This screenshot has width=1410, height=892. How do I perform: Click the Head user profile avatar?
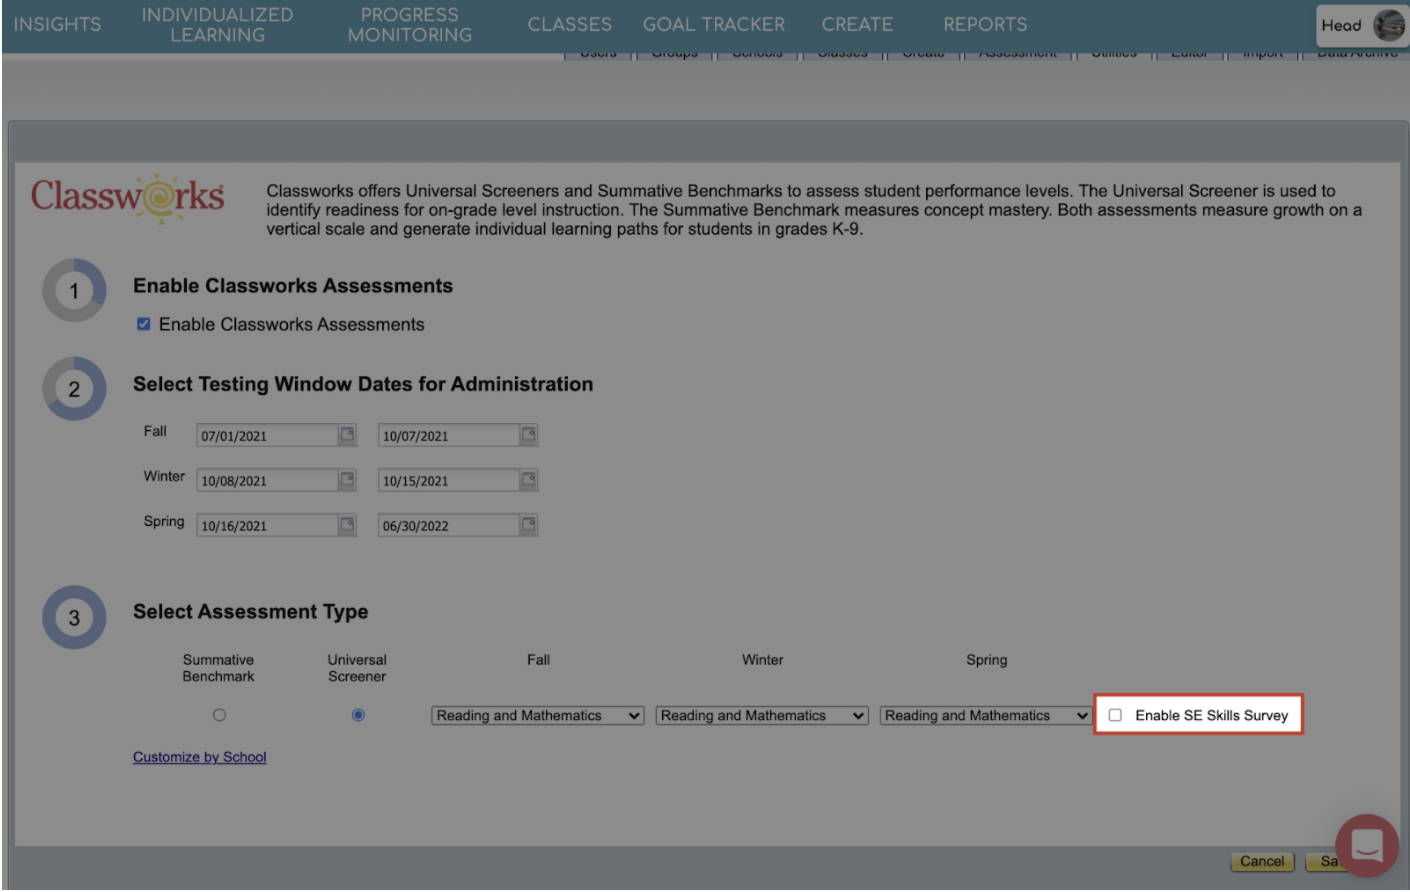[1388, 25]
